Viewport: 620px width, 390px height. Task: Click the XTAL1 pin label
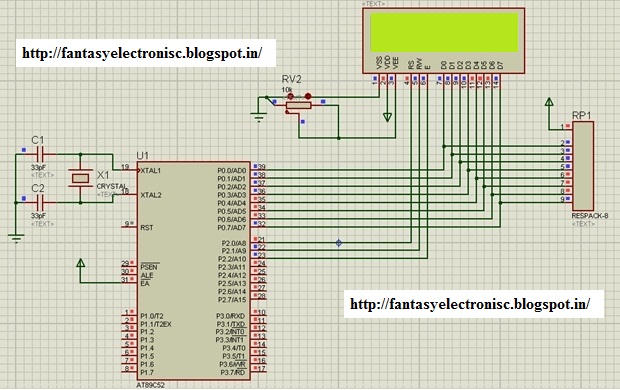pyautogui.click(x=151, y=170)
